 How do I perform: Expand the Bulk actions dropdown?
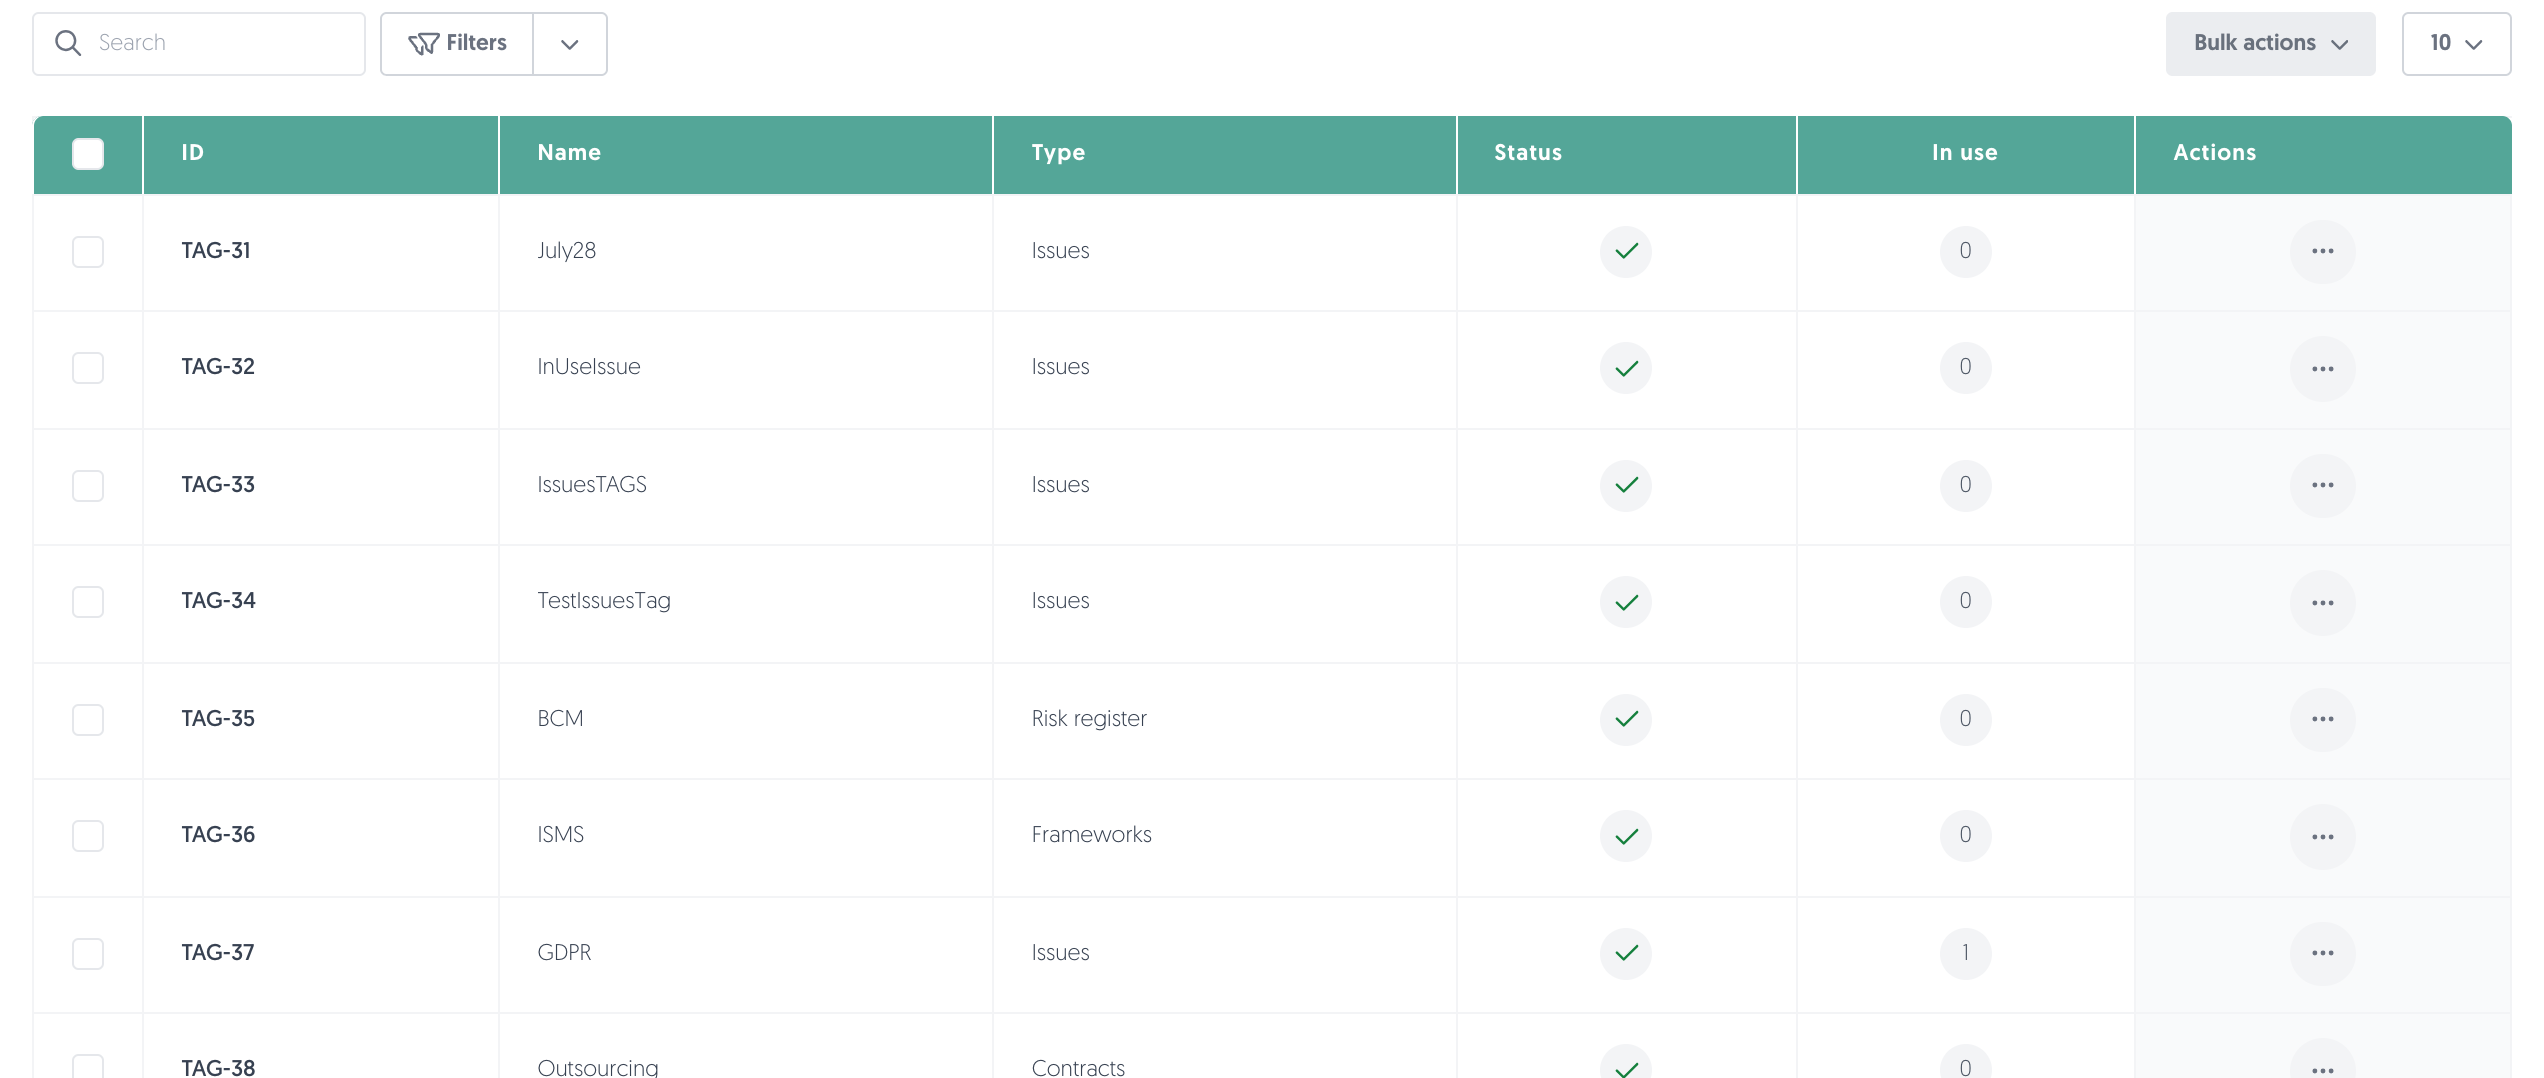(x=2270, y=43)
